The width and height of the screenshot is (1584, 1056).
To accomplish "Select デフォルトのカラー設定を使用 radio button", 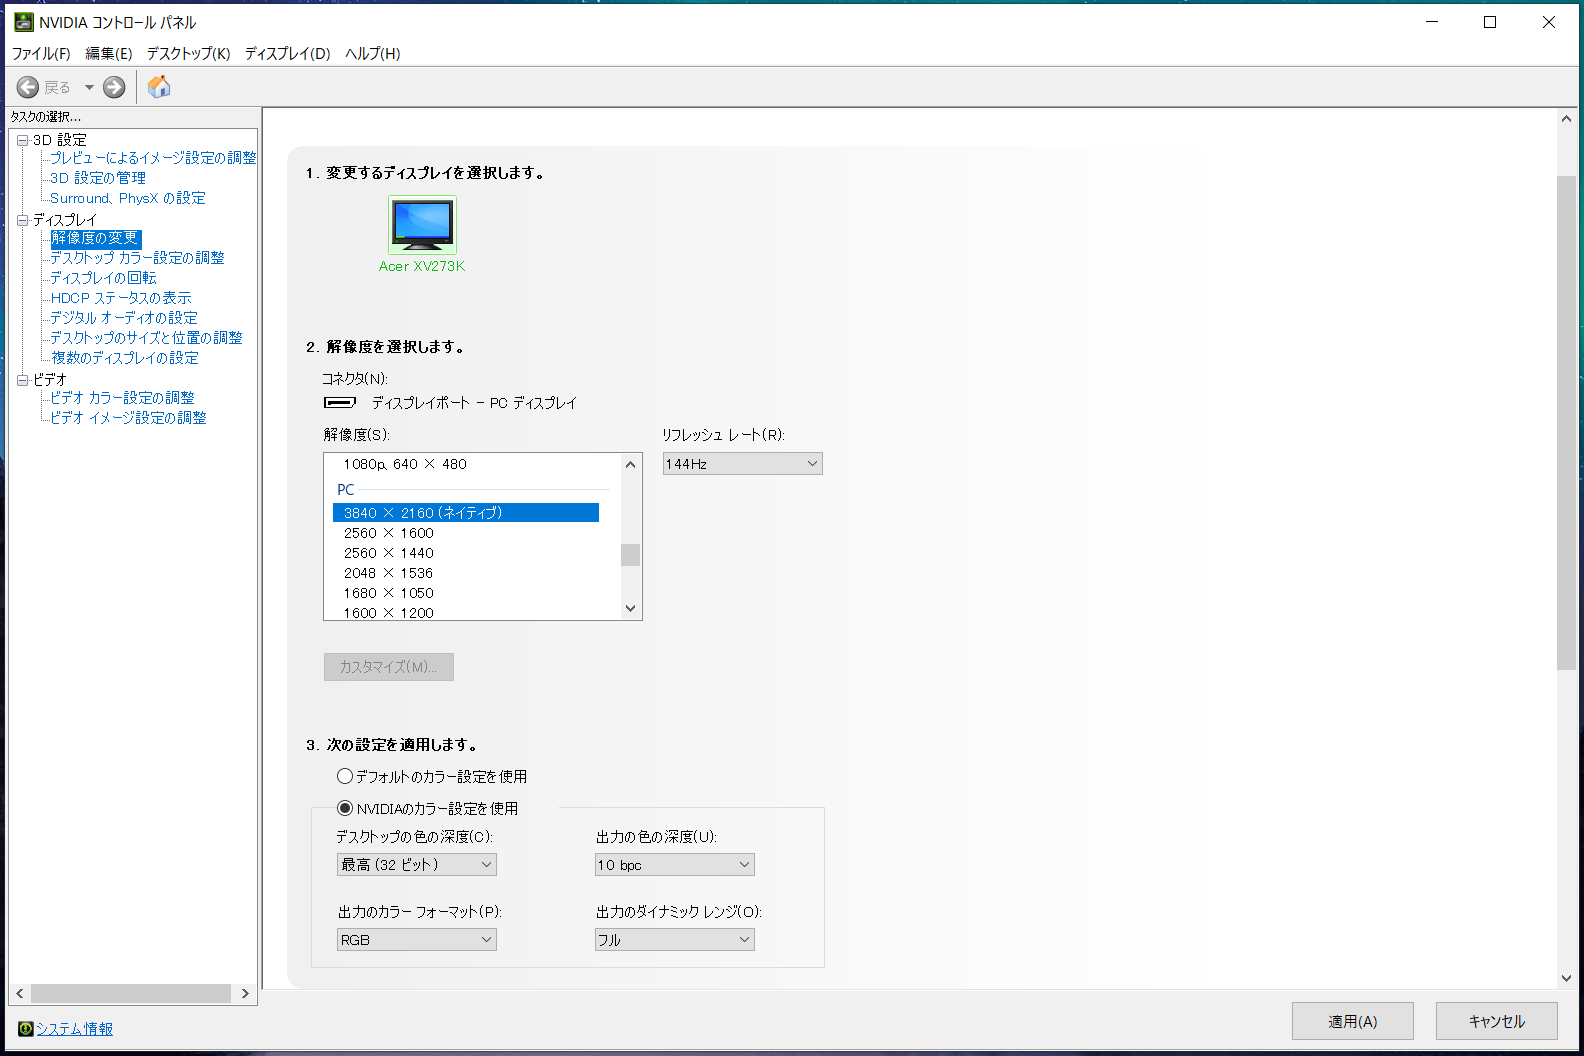I will pos(345,776).
